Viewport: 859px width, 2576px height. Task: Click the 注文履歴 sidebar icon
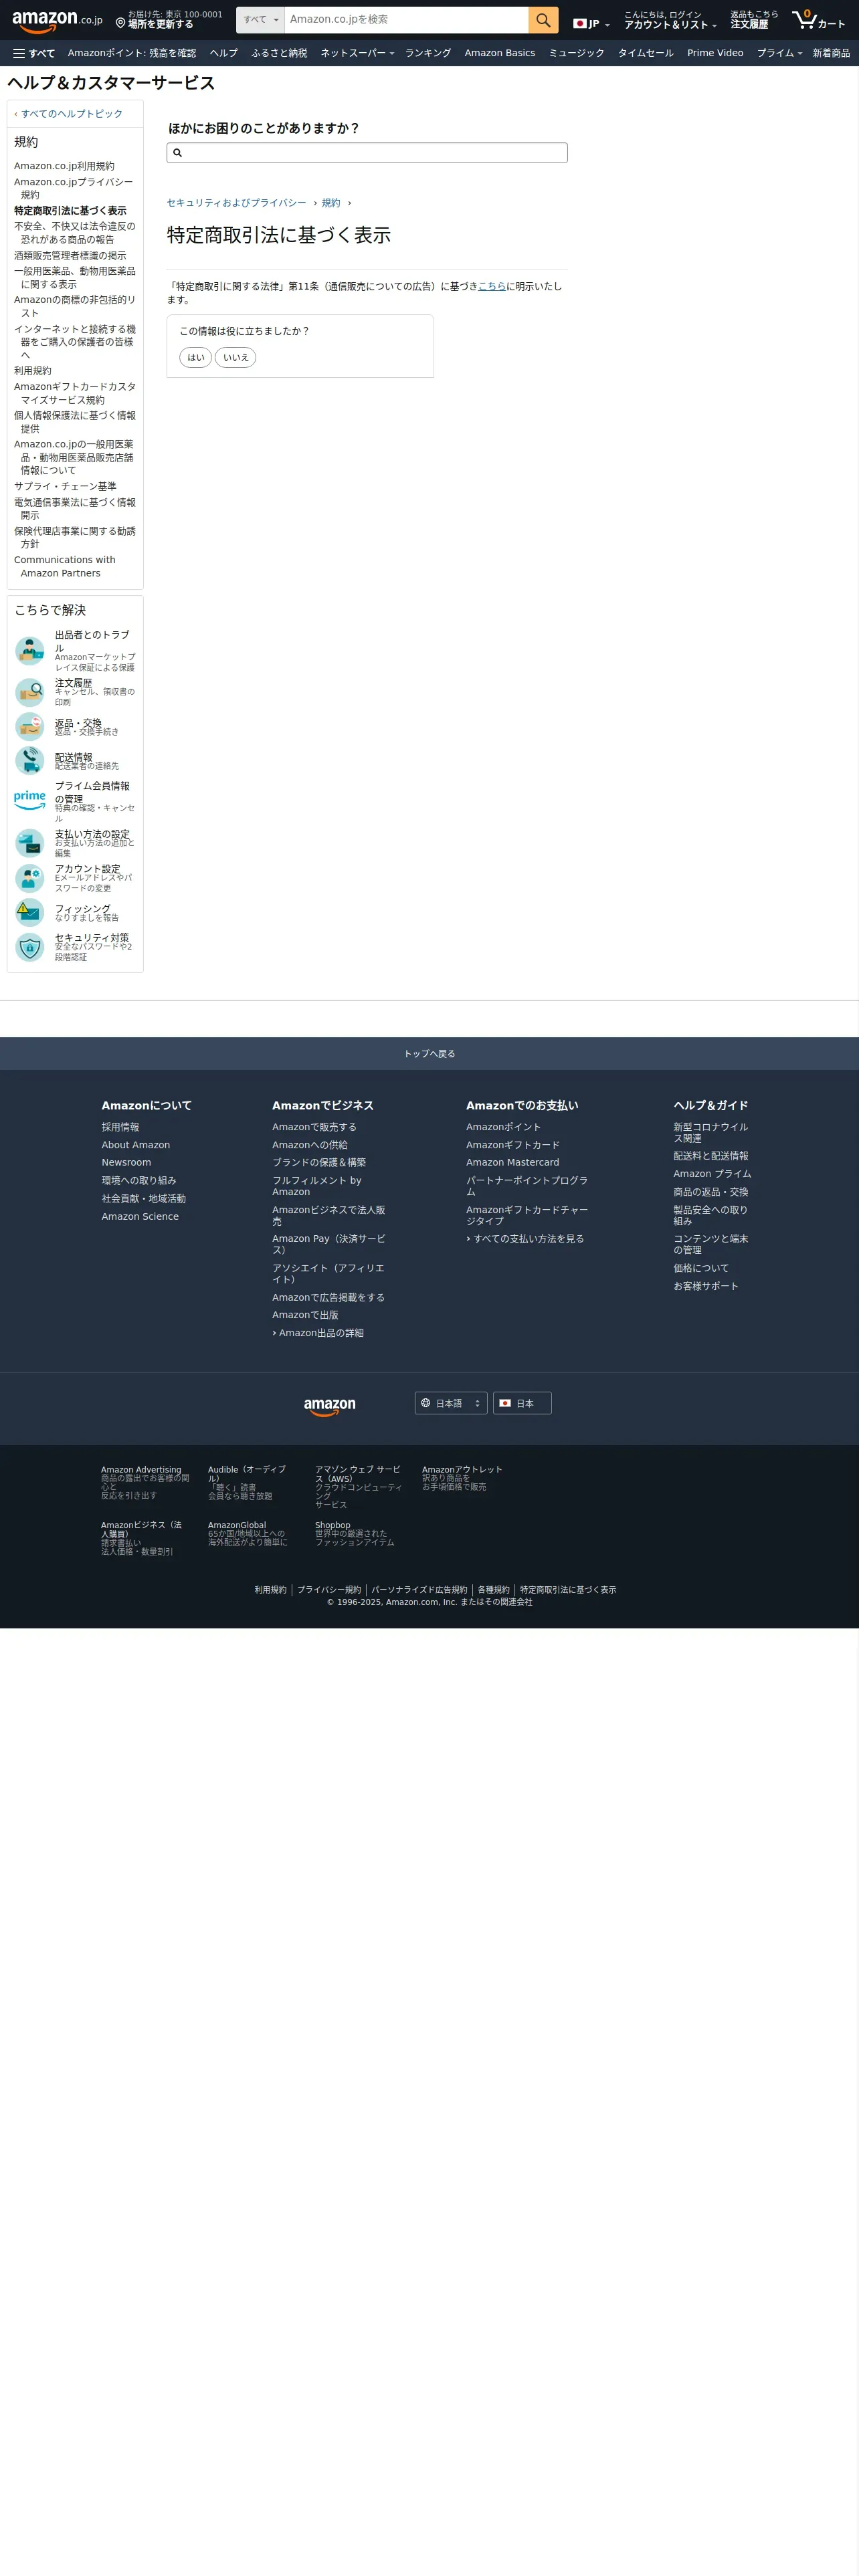(30, 692)
